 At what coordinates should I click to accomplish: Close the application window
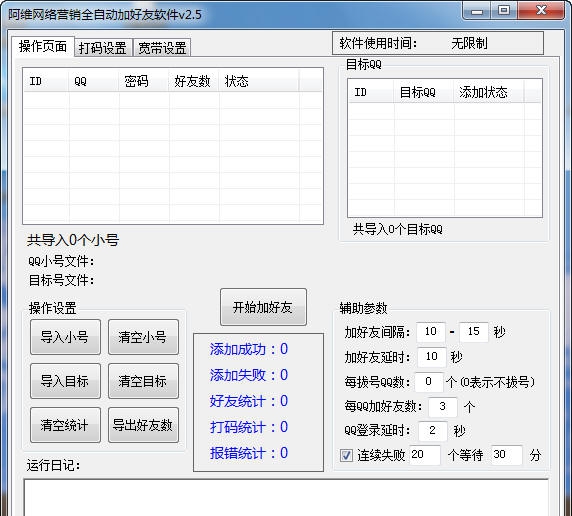click(x=541, y=11)
